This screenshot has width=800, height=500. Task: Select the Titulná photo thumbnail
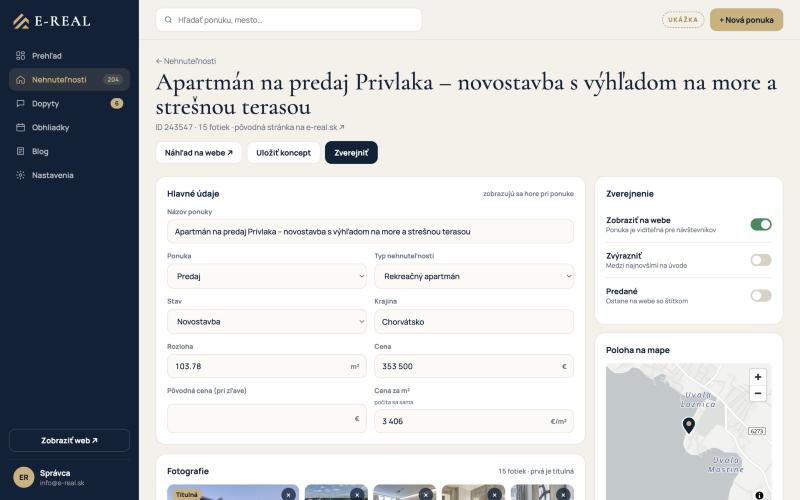pos(233,492)
